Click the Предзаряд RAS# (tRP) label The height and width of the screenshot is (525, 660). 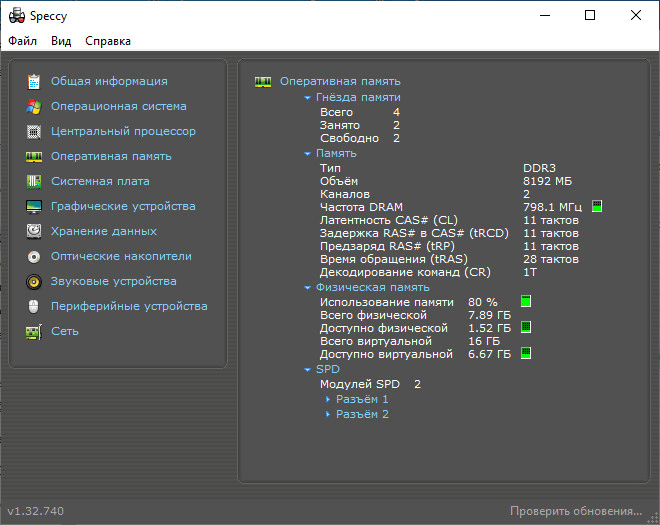pyautogui.click(x=387, y=246)
